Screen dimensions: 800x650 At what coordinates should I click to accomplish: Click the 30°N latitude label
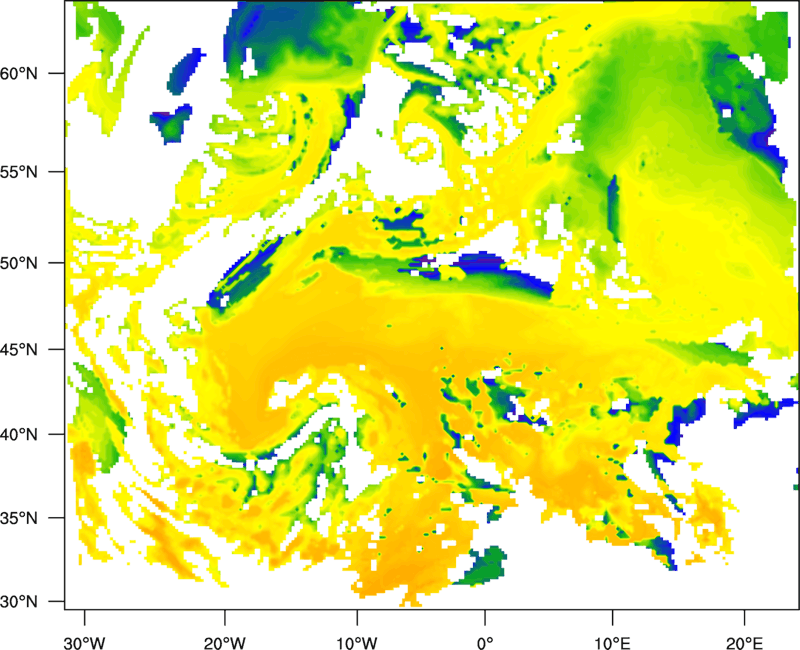[19, 602]
